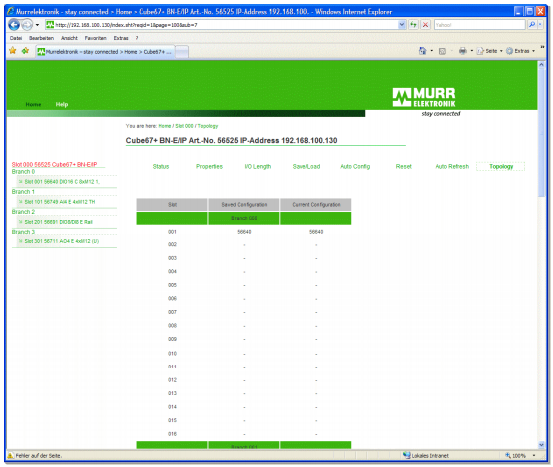The height and width of the screenshot is (467, 553).
Task: Select Slot 000 56525 Cube67+ BN-E/IP
Action: point(54,164)
